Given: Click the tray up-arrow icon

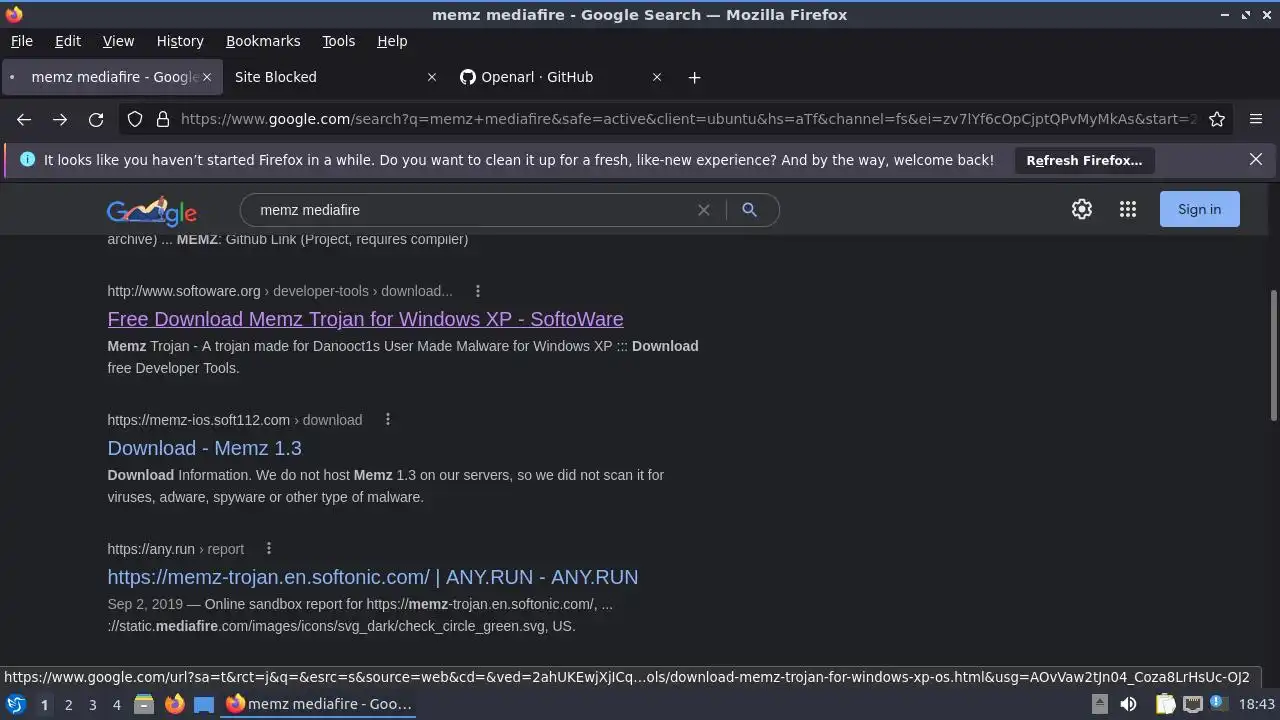Looking at the screenshot, I should (1099, 704).
